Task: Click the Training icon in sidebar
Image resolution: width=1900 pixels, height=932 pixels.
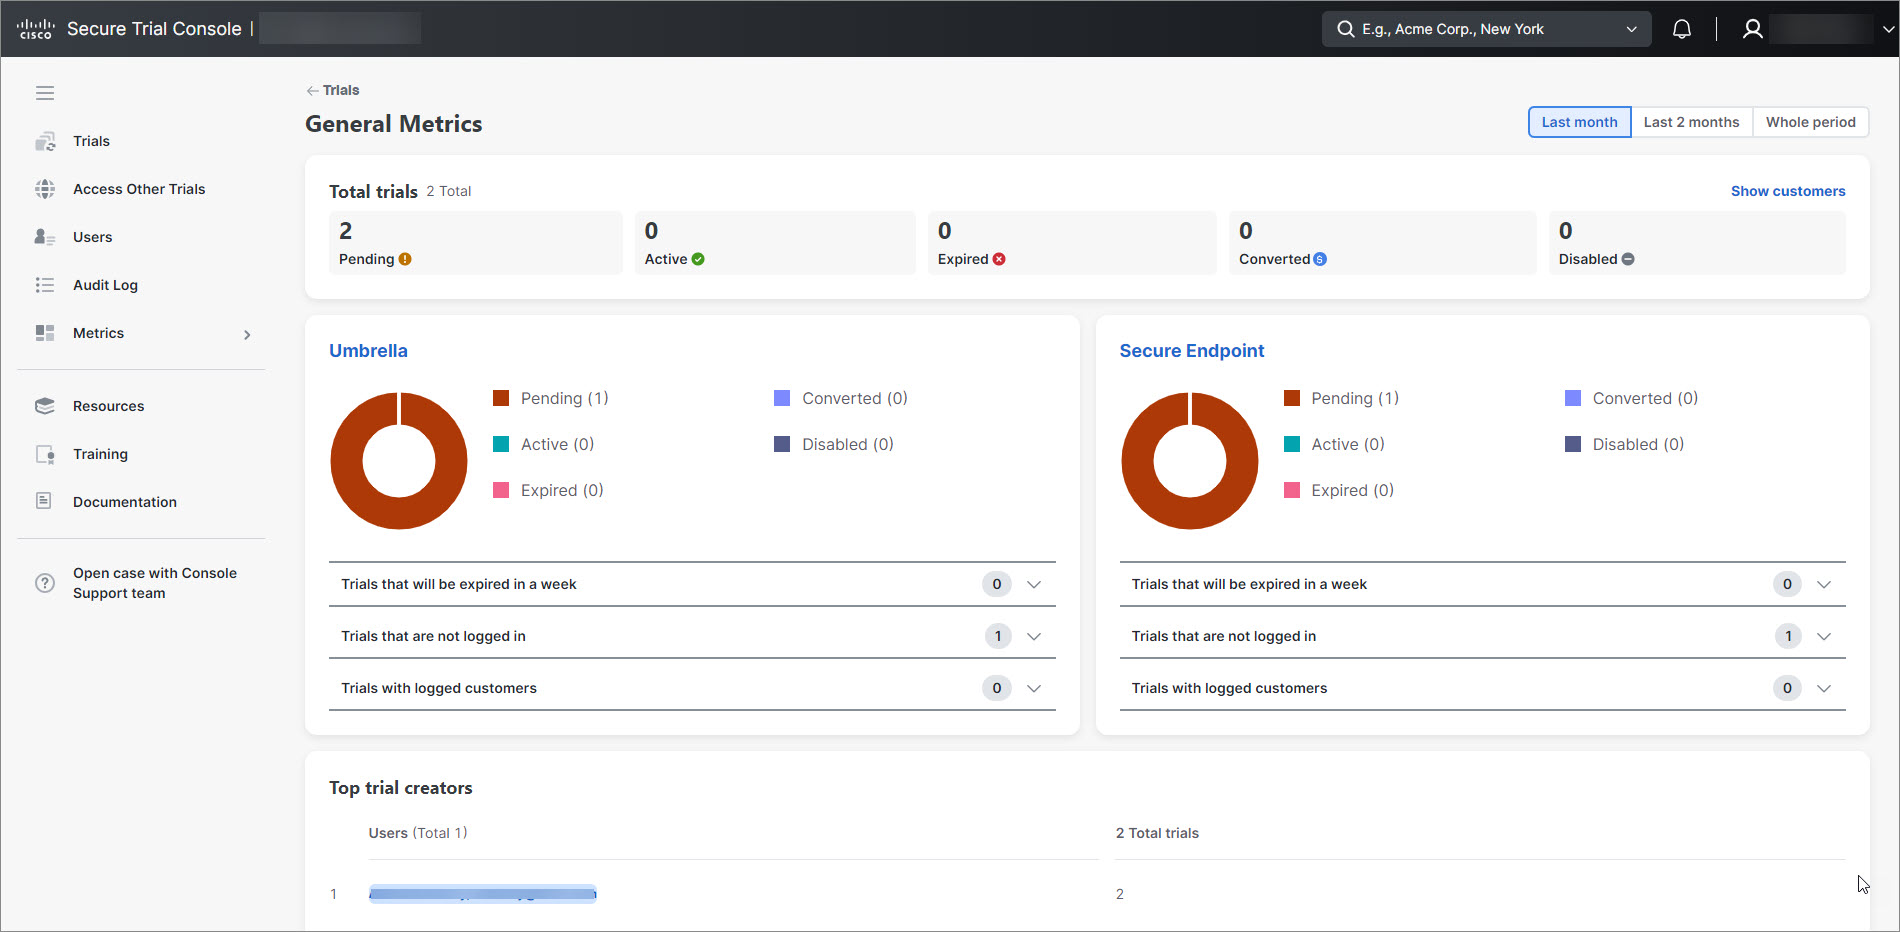Action: click(x=45, y=454)
